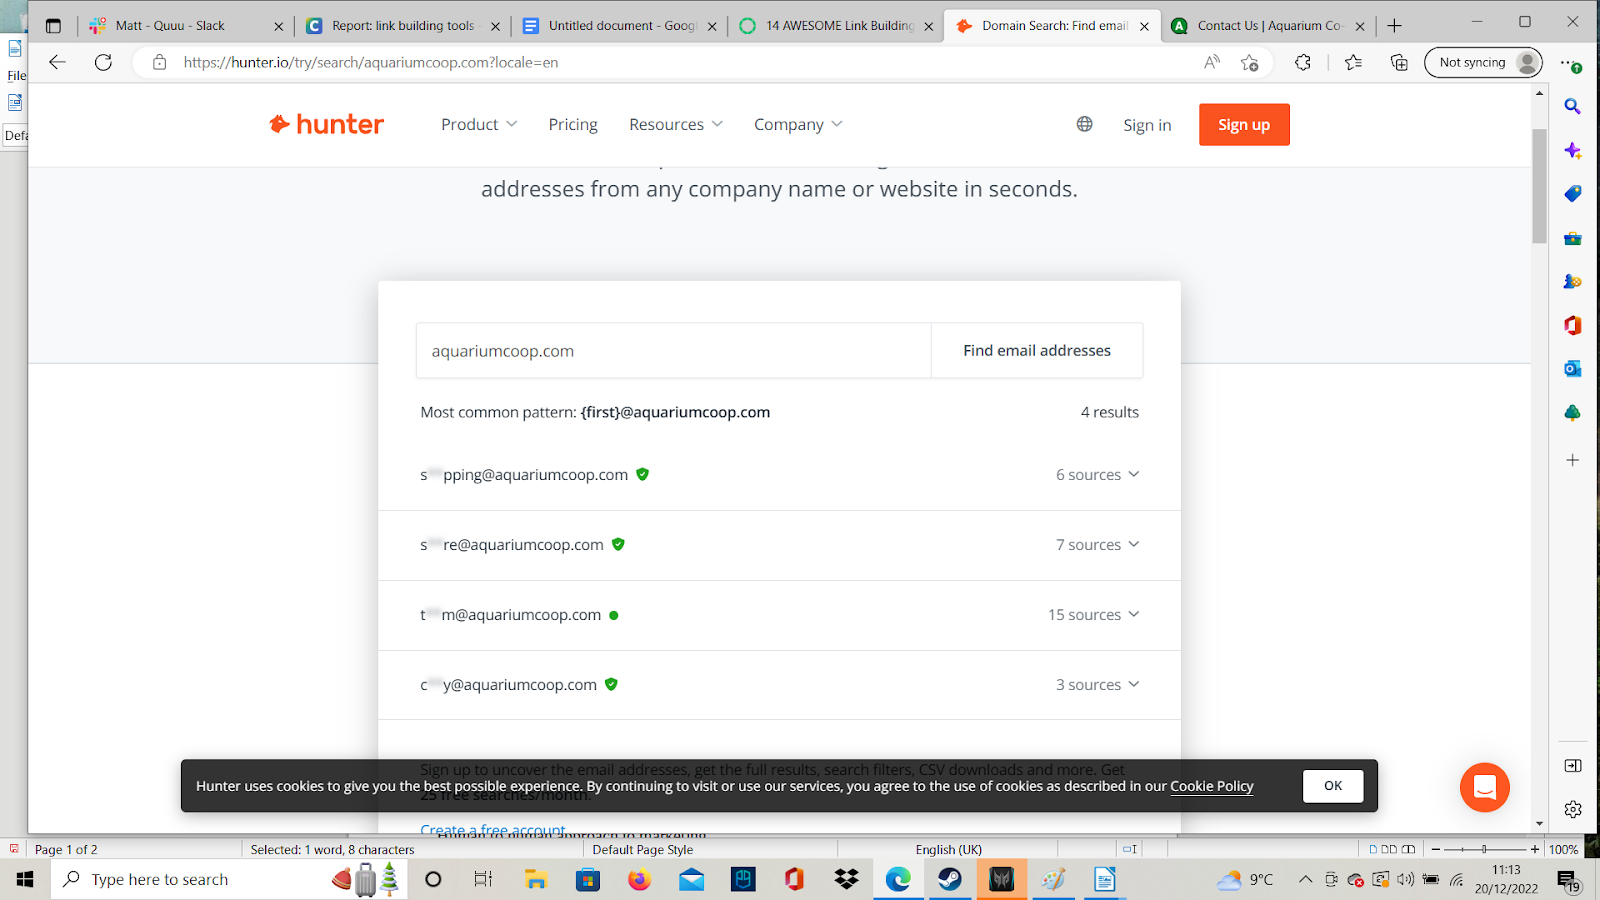Open File Explorer from the taskbar
The image size is (1600, 900).
(x=536, y=879)
